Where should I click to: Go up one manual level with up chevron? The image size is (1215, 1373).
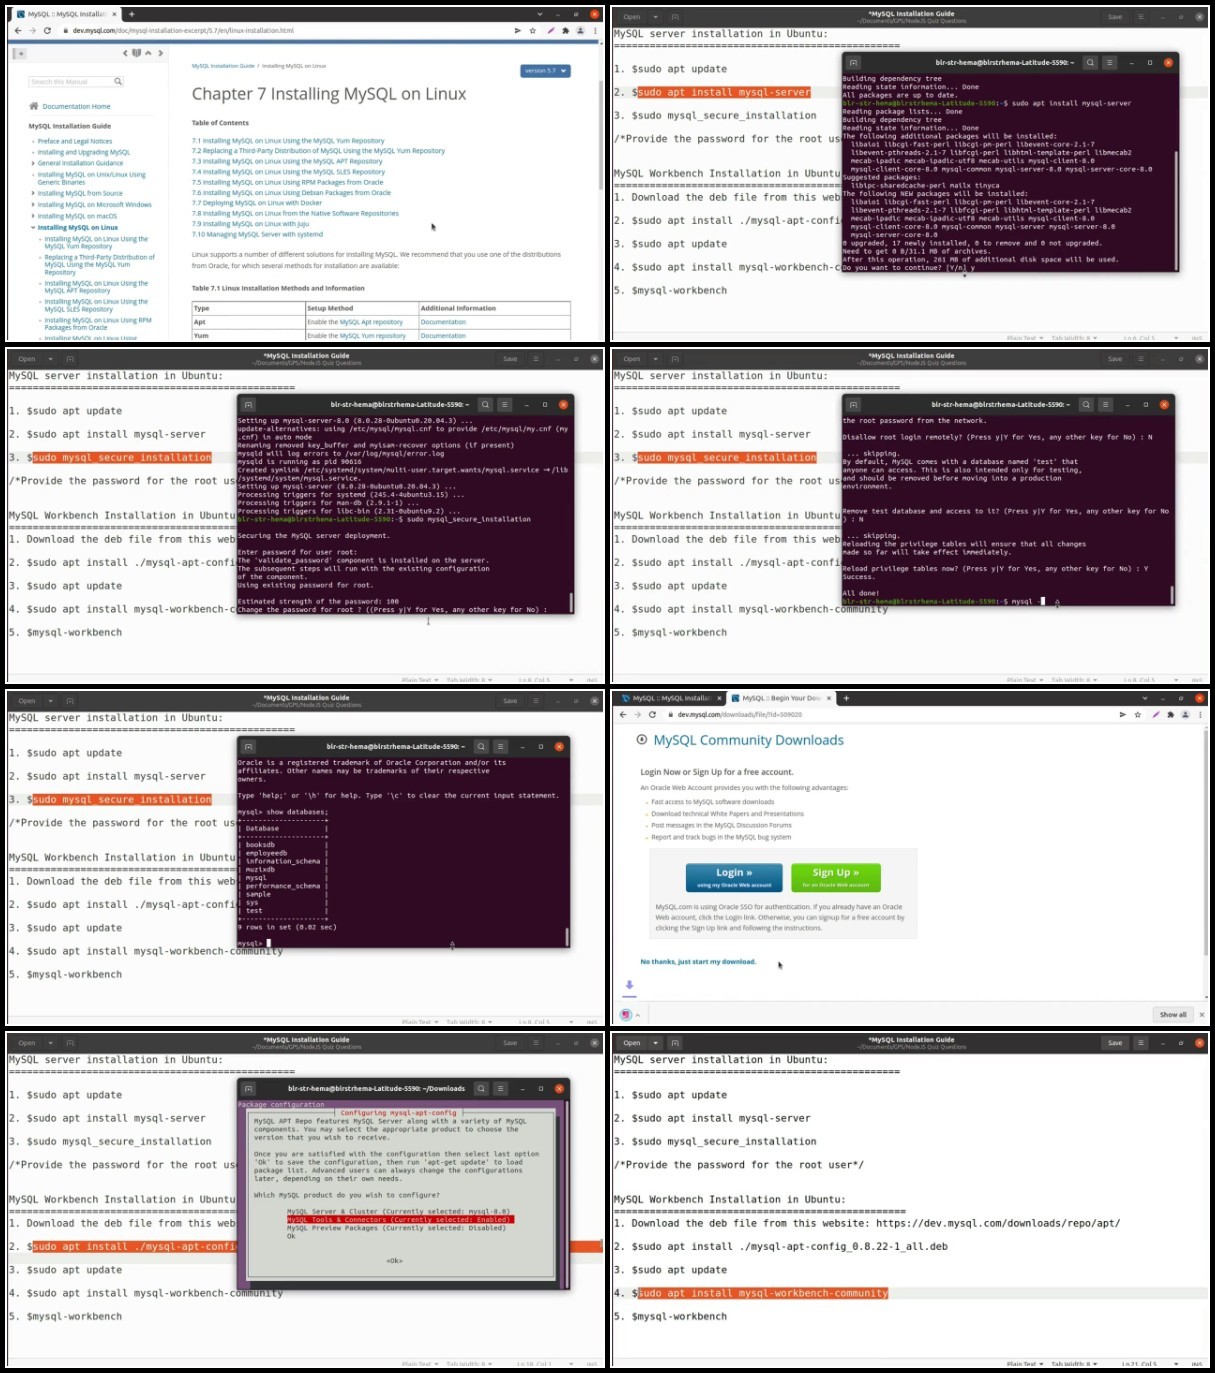click(149, 53)
